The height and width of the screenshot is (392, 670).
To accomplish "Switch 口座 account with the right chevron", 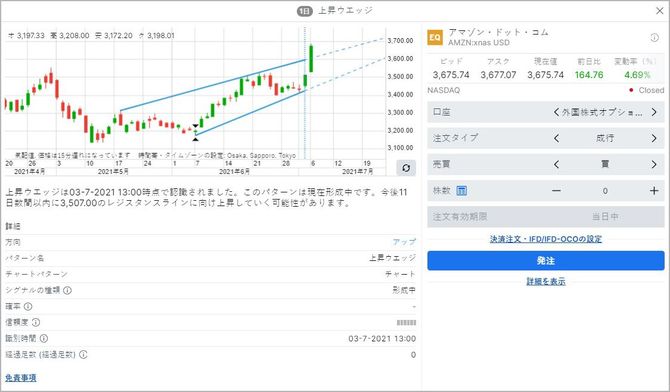I will (654, 112).
